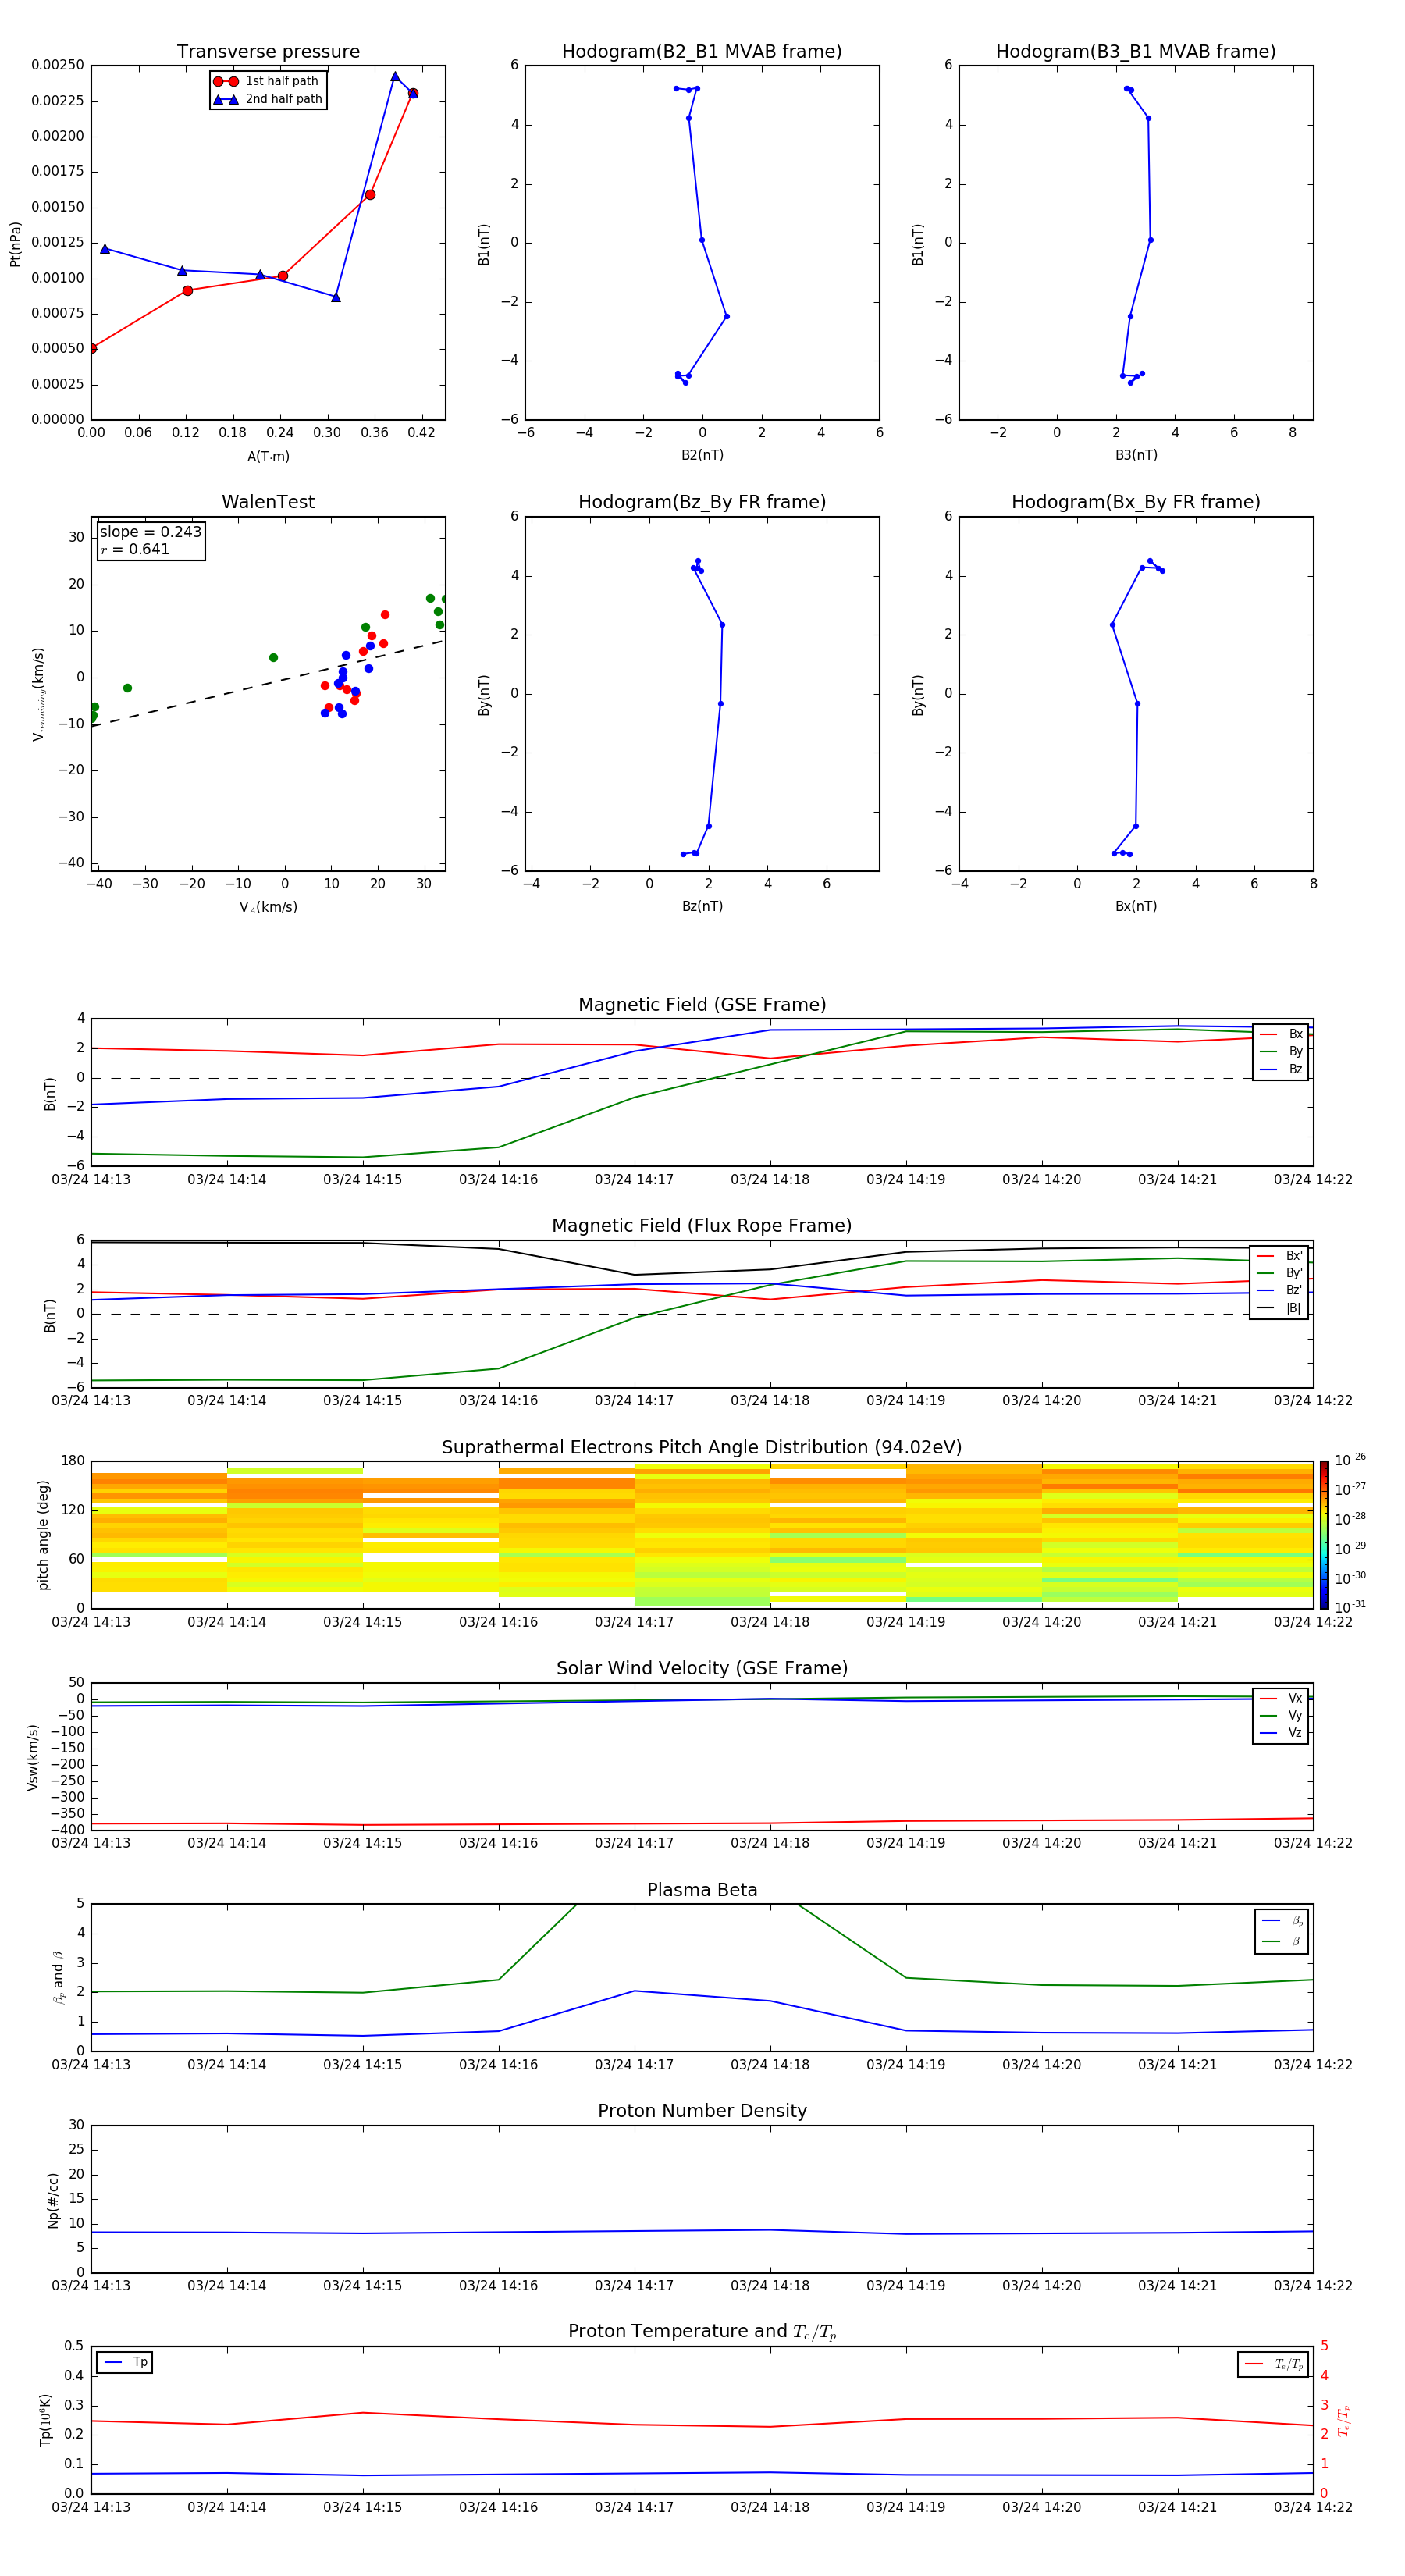This screenshot has width=1405, height=2576.
Task: Click the 'Hodogram(B3_B1 MVAB frame)' title
Action: pos(1136,51)
